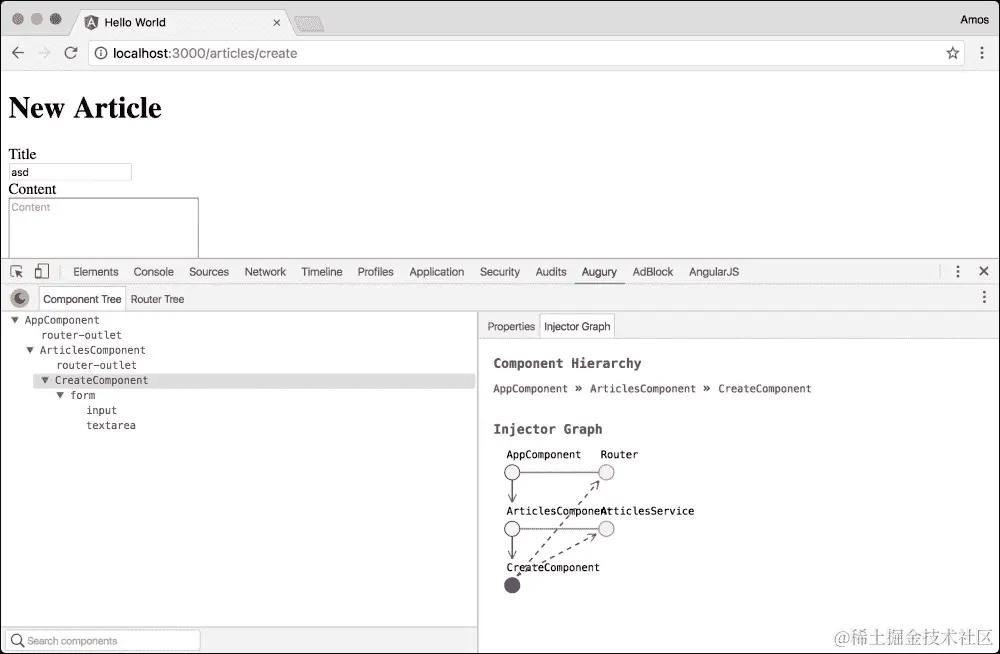Screen dimensions: 1000x654
Task: Collapse the CreateComponent tree node
Action: [x=45, y=380]
